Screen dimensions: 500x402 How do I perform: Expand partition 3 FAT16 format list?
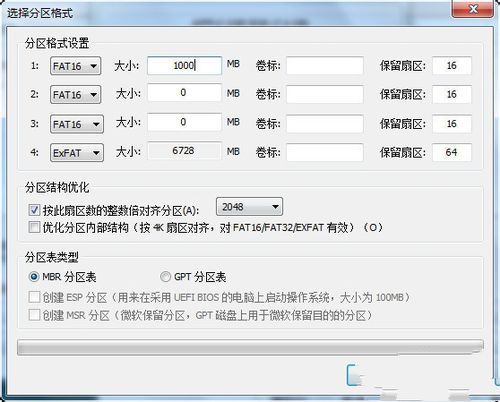click(77, 124)
